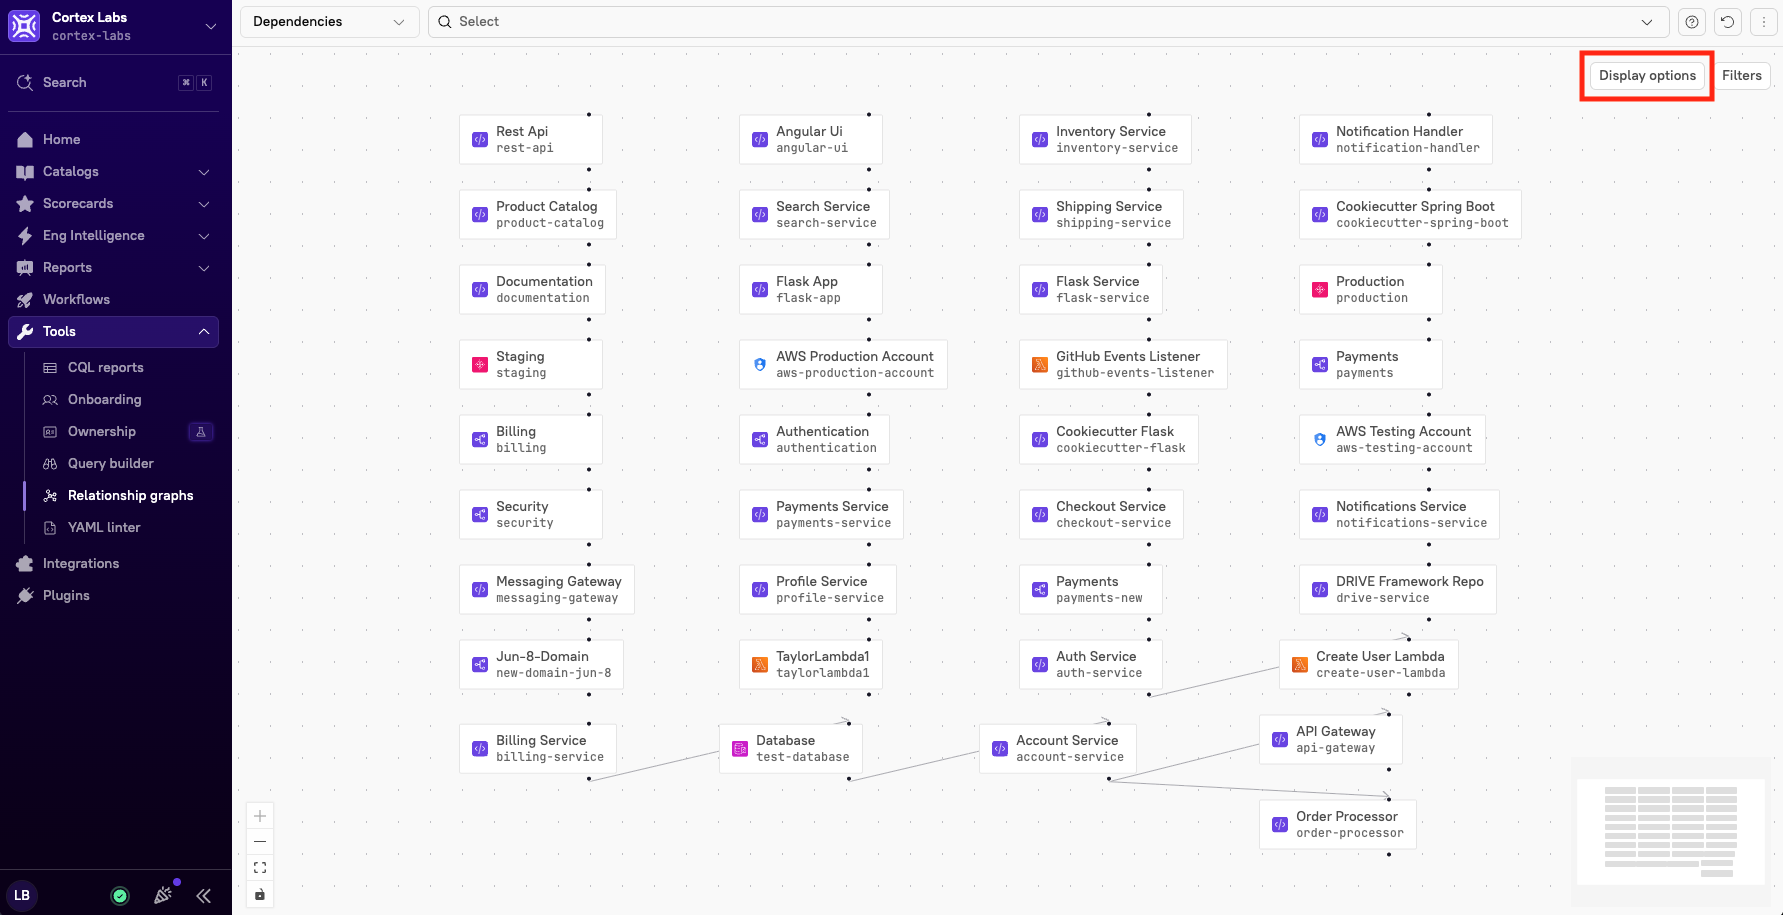Click the Database node icon
Screen dimensions: 1783x915
[x=740, y=749]
